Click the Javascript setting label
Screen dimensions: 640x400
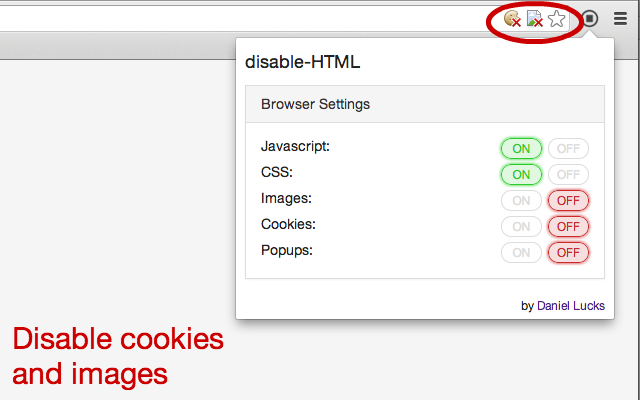[295, 146]
